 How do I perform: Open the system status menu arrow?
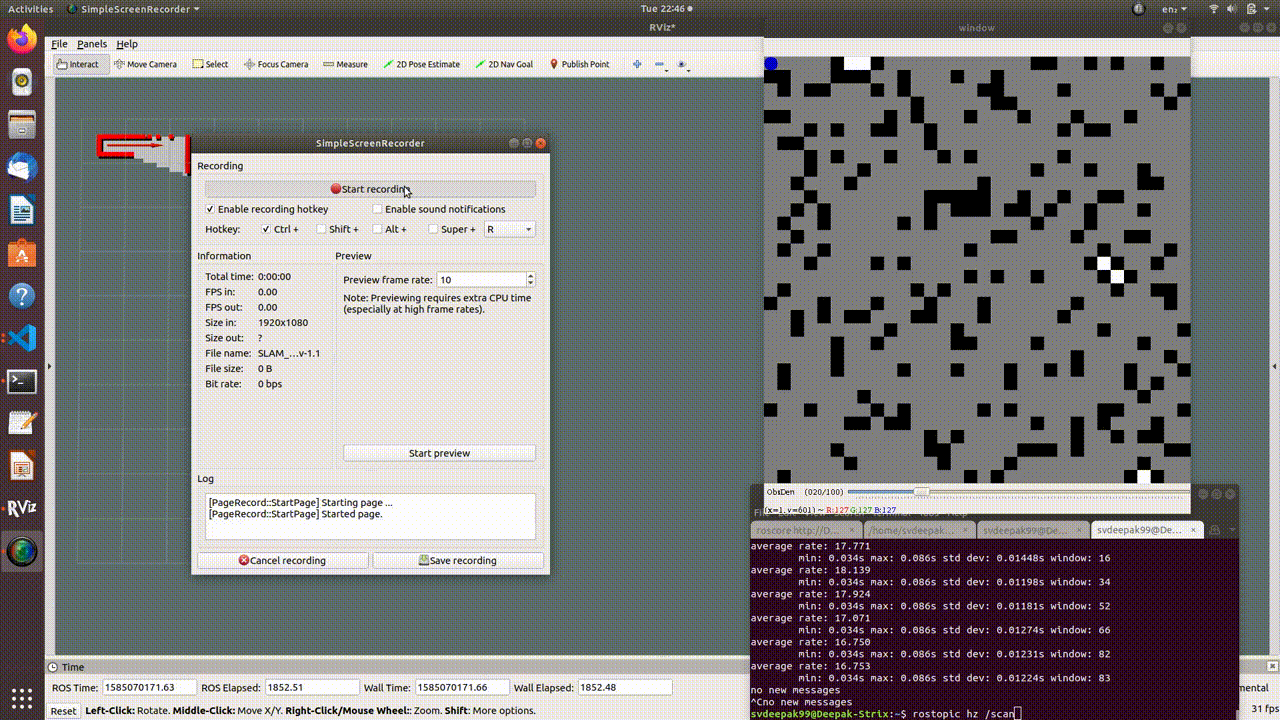[x=1266, y=9]
